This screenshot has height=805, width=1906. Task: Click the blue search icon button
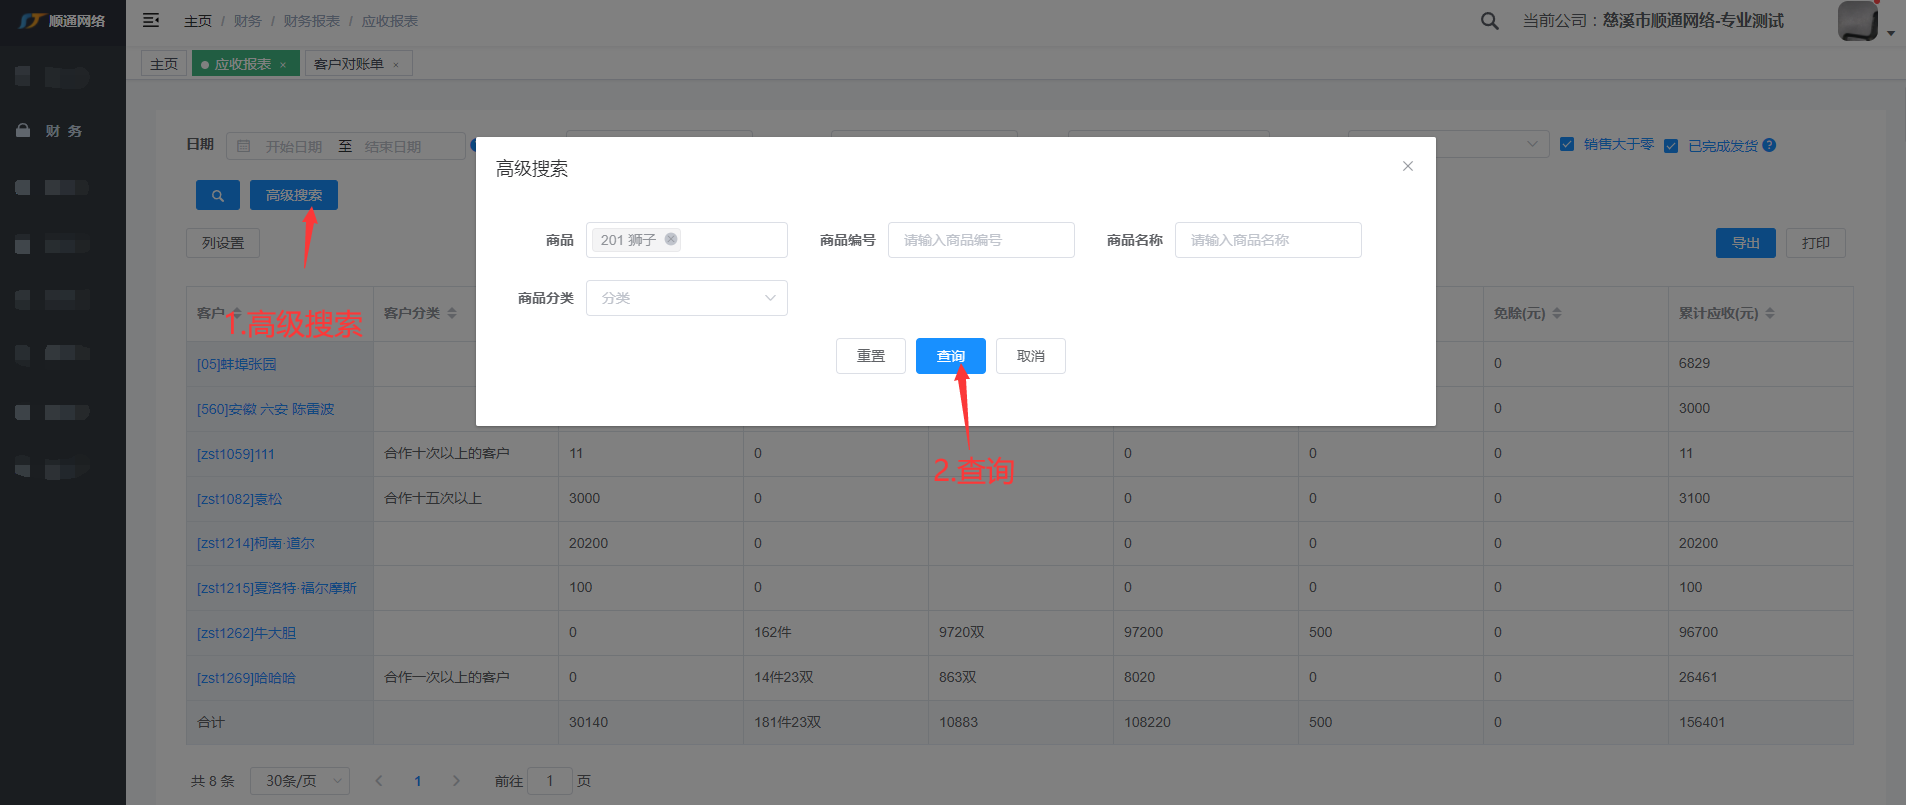tap(217, 196)
